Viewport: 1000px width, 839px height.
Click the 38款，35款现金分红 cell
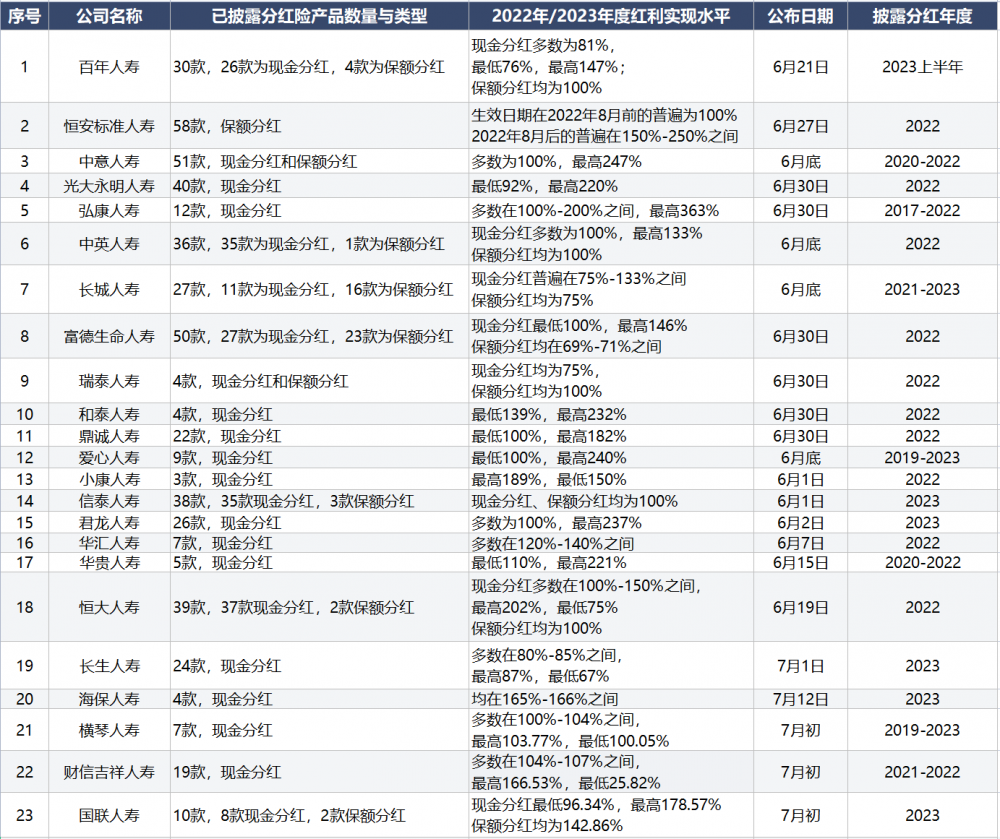319,501
